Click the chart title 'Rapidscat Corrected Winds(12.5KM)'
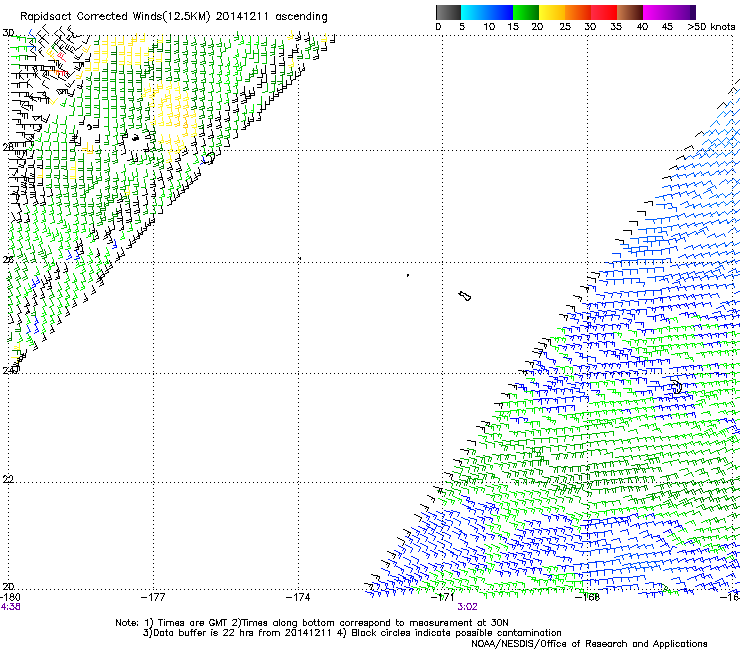Viewport: 740px width, 650px height. 115,17
